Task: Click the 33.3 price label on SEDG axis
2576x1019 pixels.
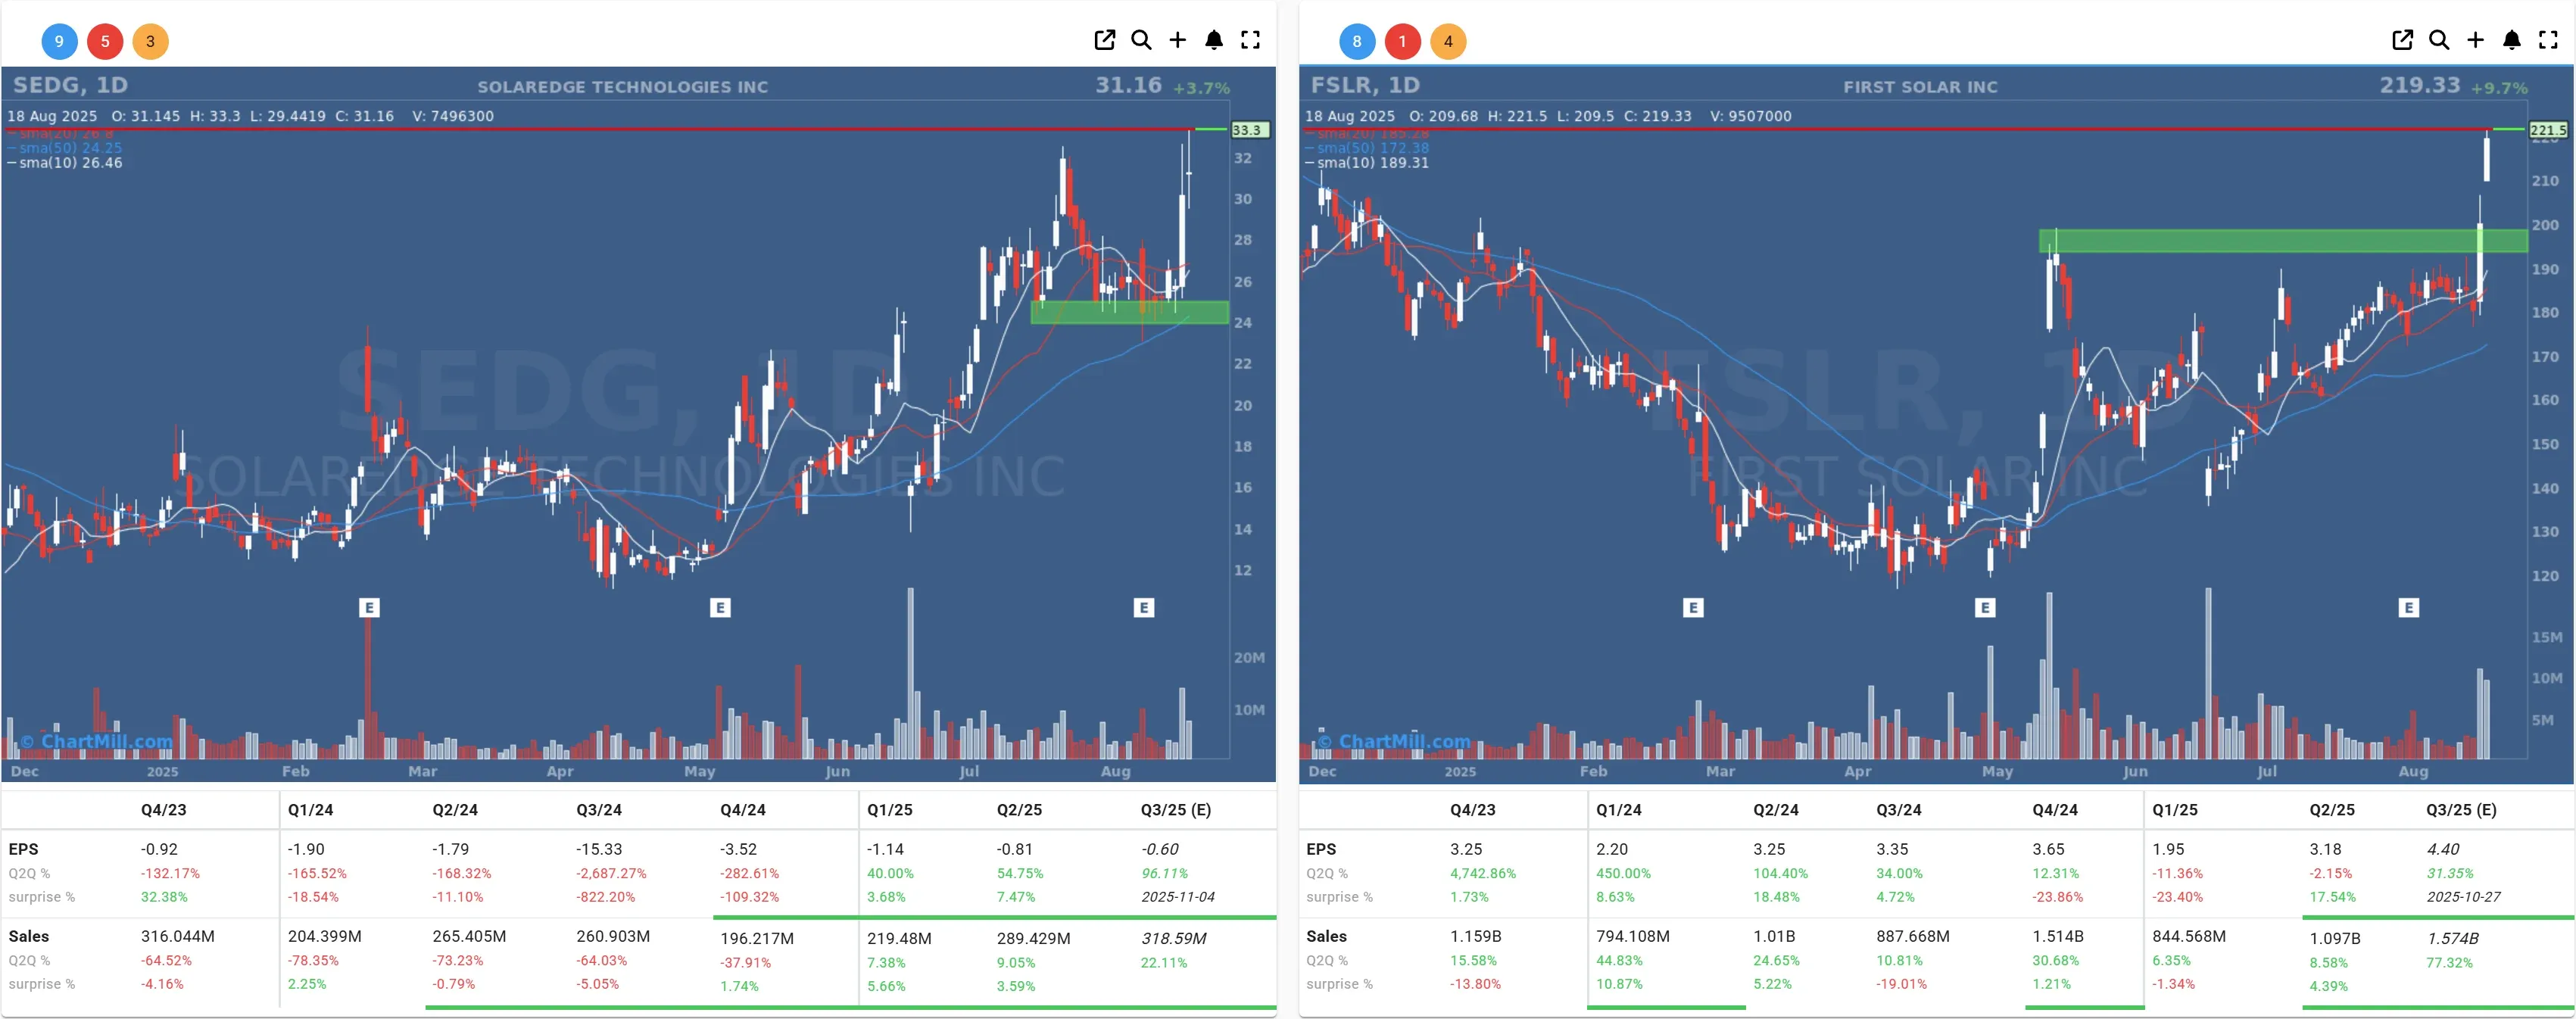Action: pyautogui.click(x=1249, y=130)
